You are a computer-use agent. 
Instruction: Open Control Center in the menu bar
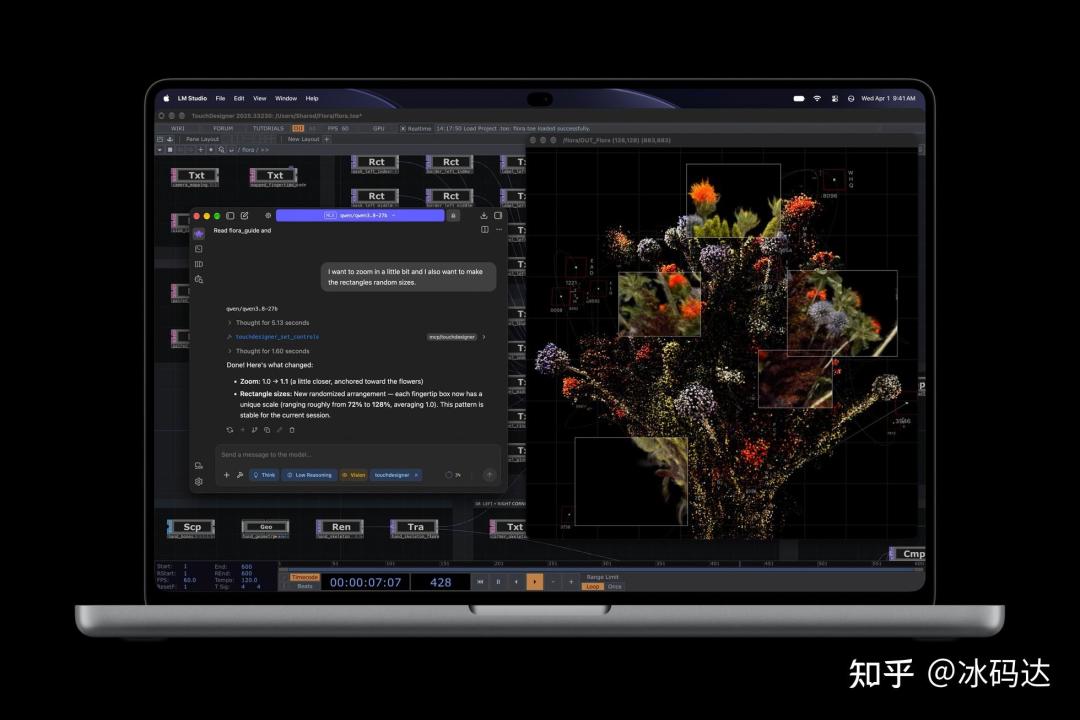tap(834, 99)
